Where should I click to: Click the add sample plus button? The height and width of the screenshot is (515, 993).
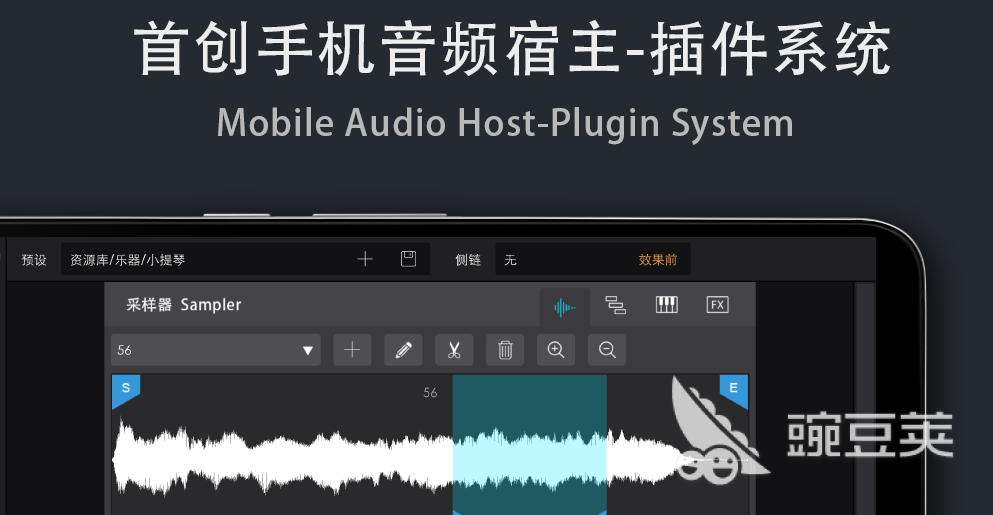coord(352,350)
